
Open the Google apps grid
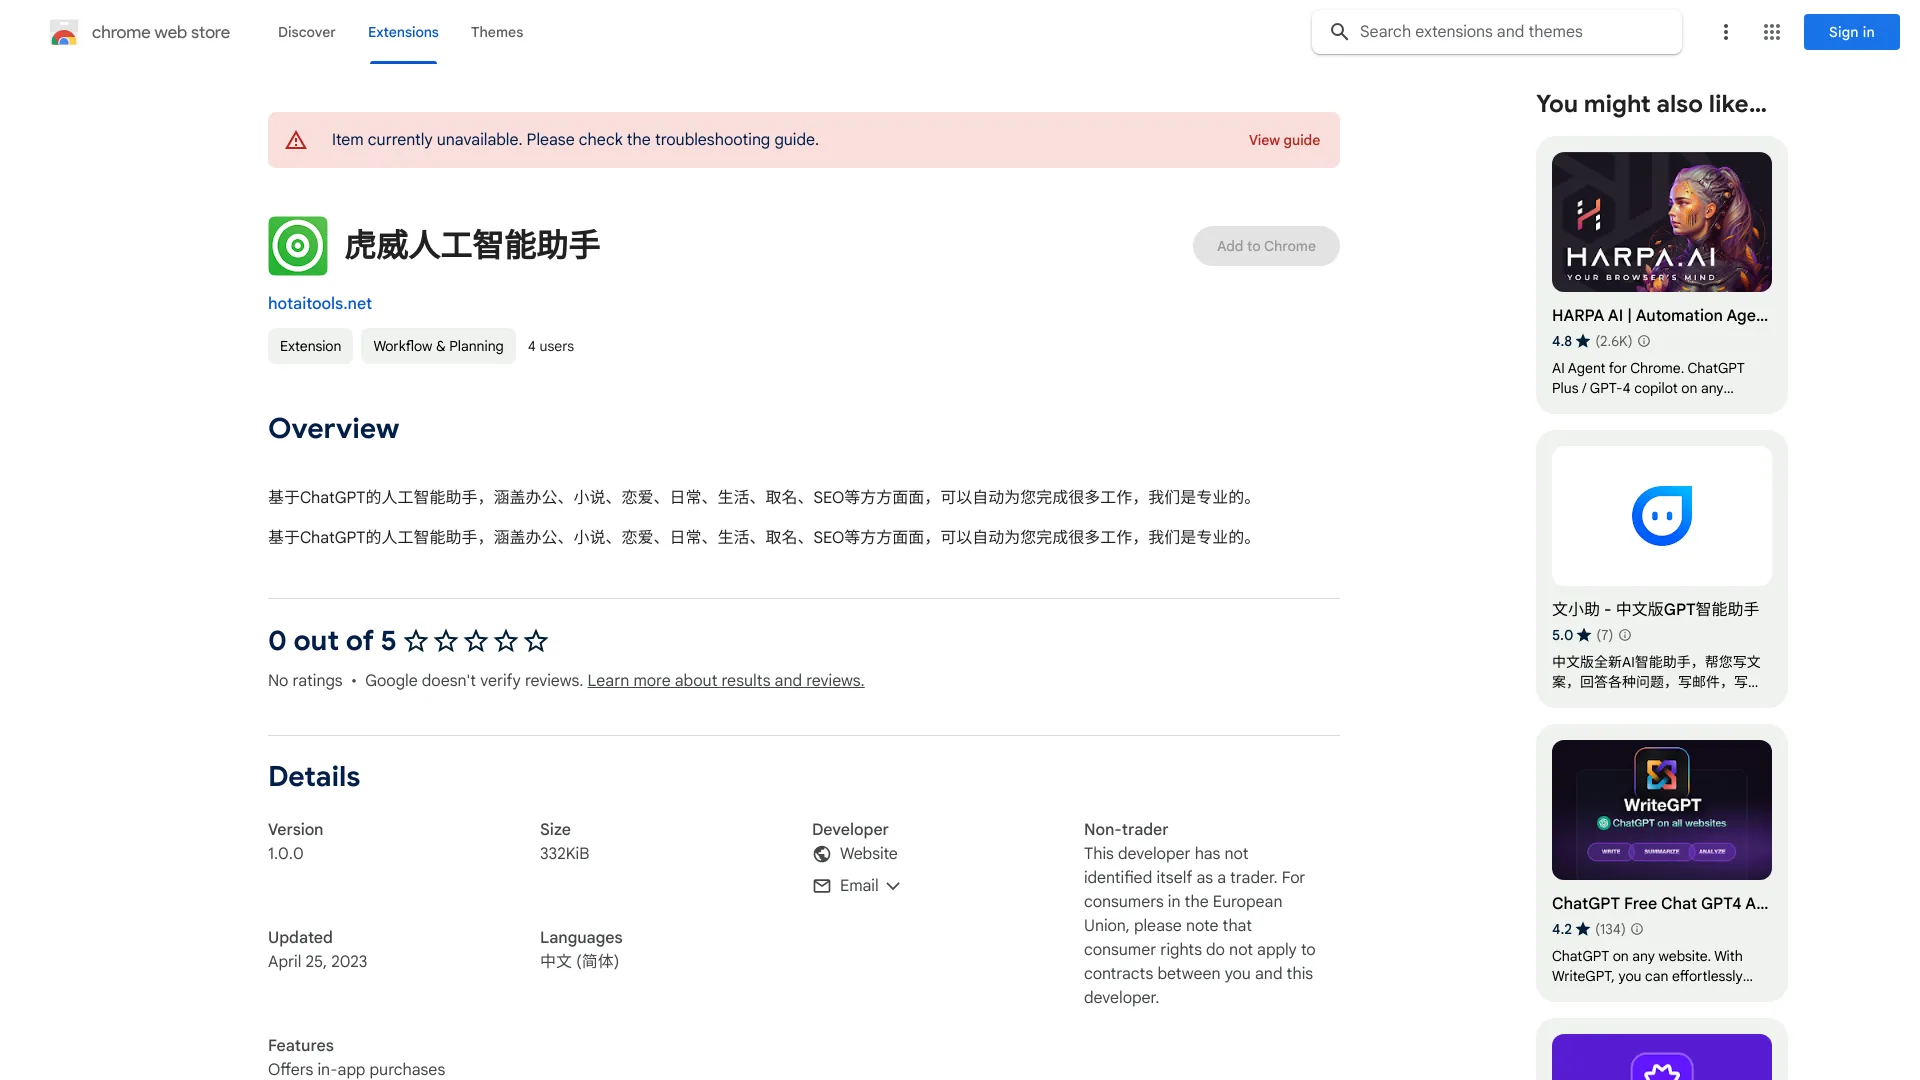[1771, 32]
